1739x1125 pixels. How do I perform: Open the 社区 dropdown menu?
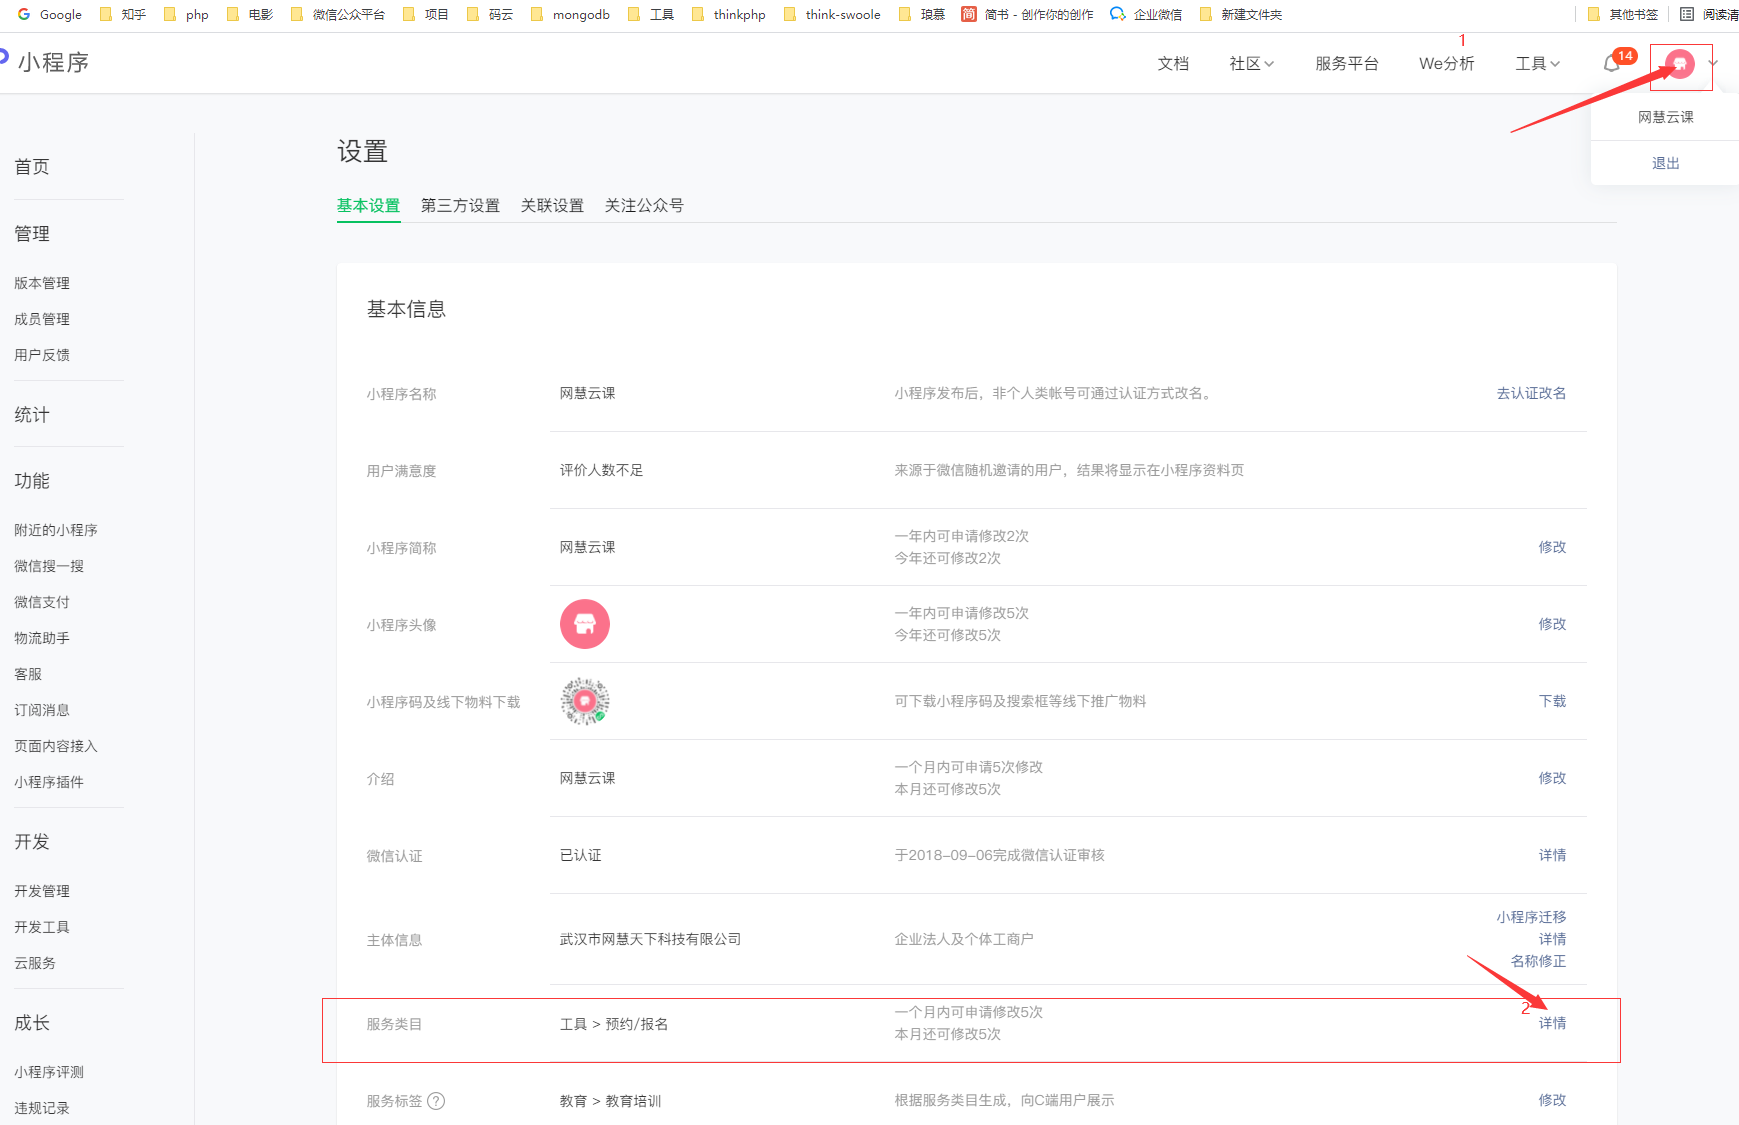tap(1252, 63)
